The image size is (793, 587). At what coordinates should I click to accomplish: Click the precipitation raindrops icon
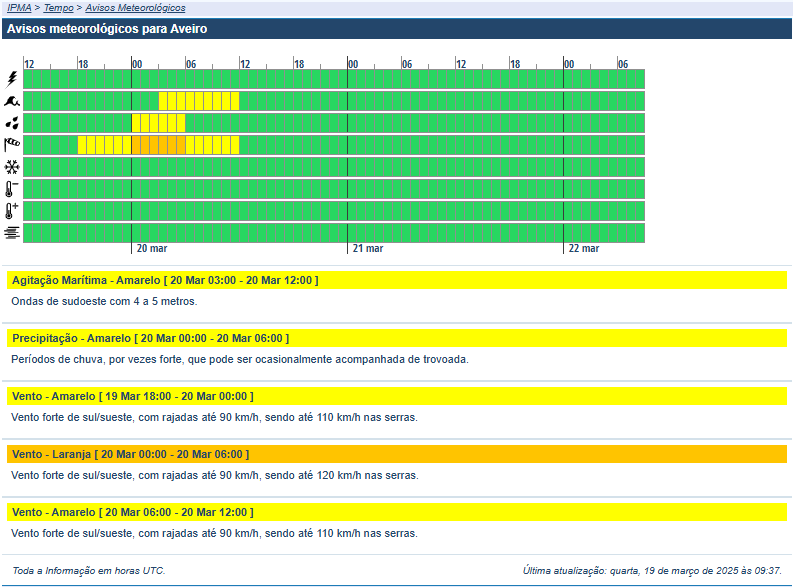tap(12, 123)
